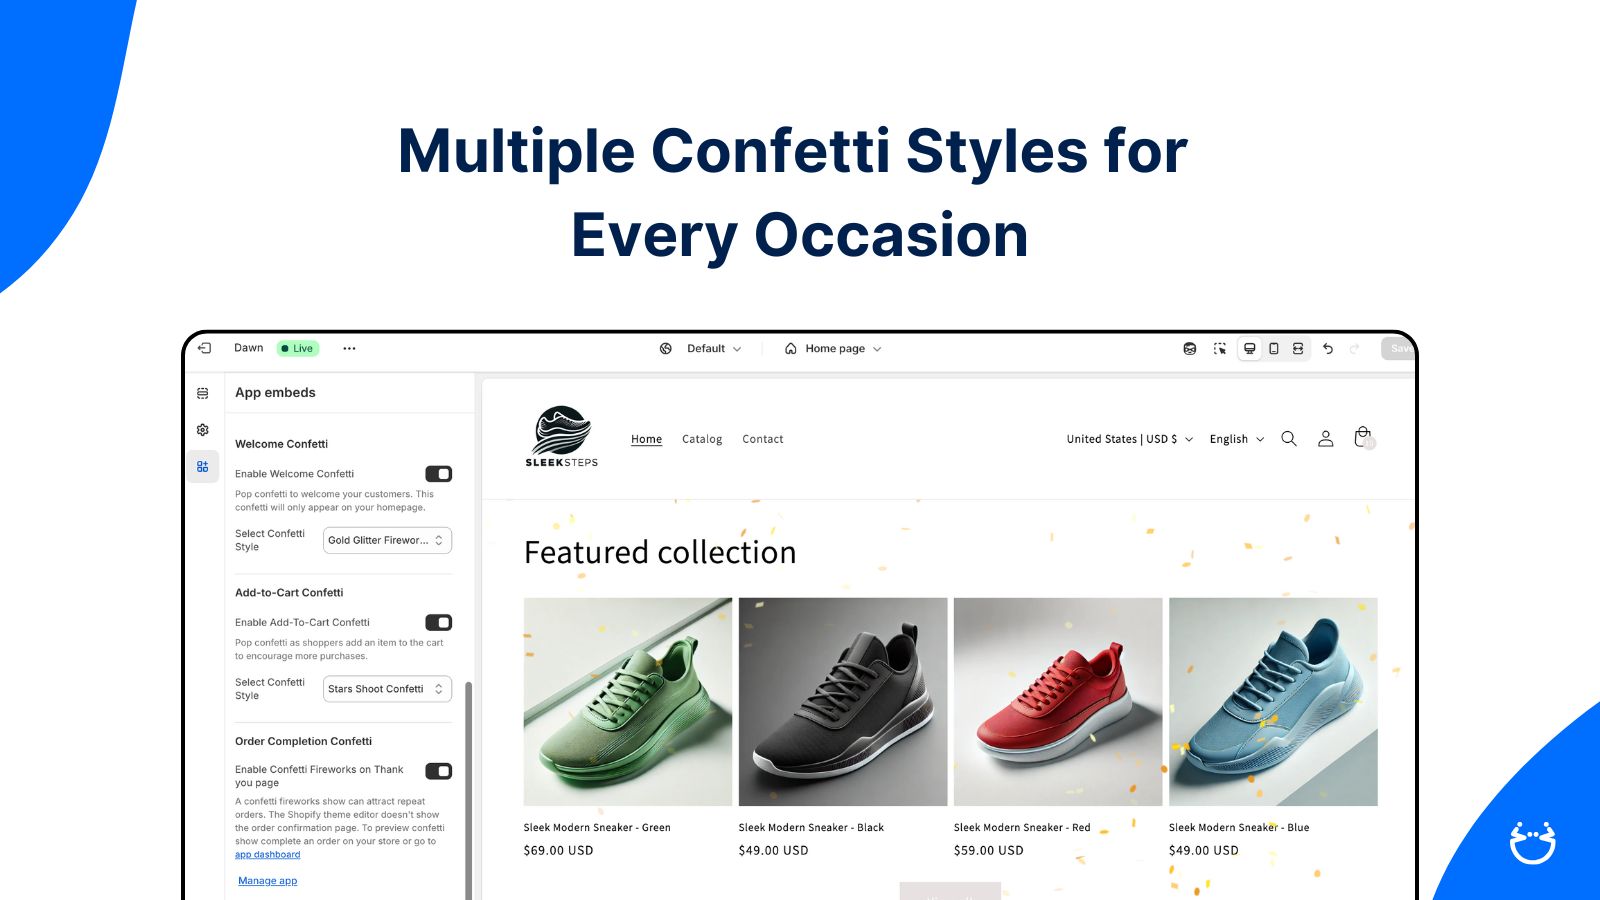The width and height of the screenshot is (1600, 900).
Task: Open the app dashboard link
Action: pos(267,855)
